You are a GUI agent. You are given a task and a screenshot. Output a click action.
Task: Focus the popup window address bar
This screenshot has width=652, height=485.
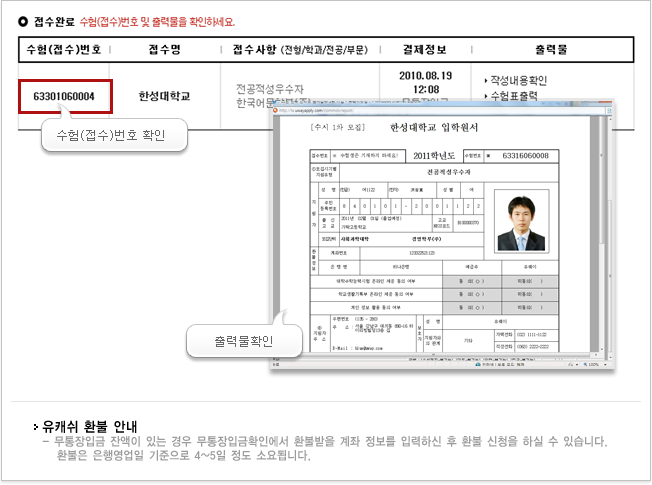[441, 111]
